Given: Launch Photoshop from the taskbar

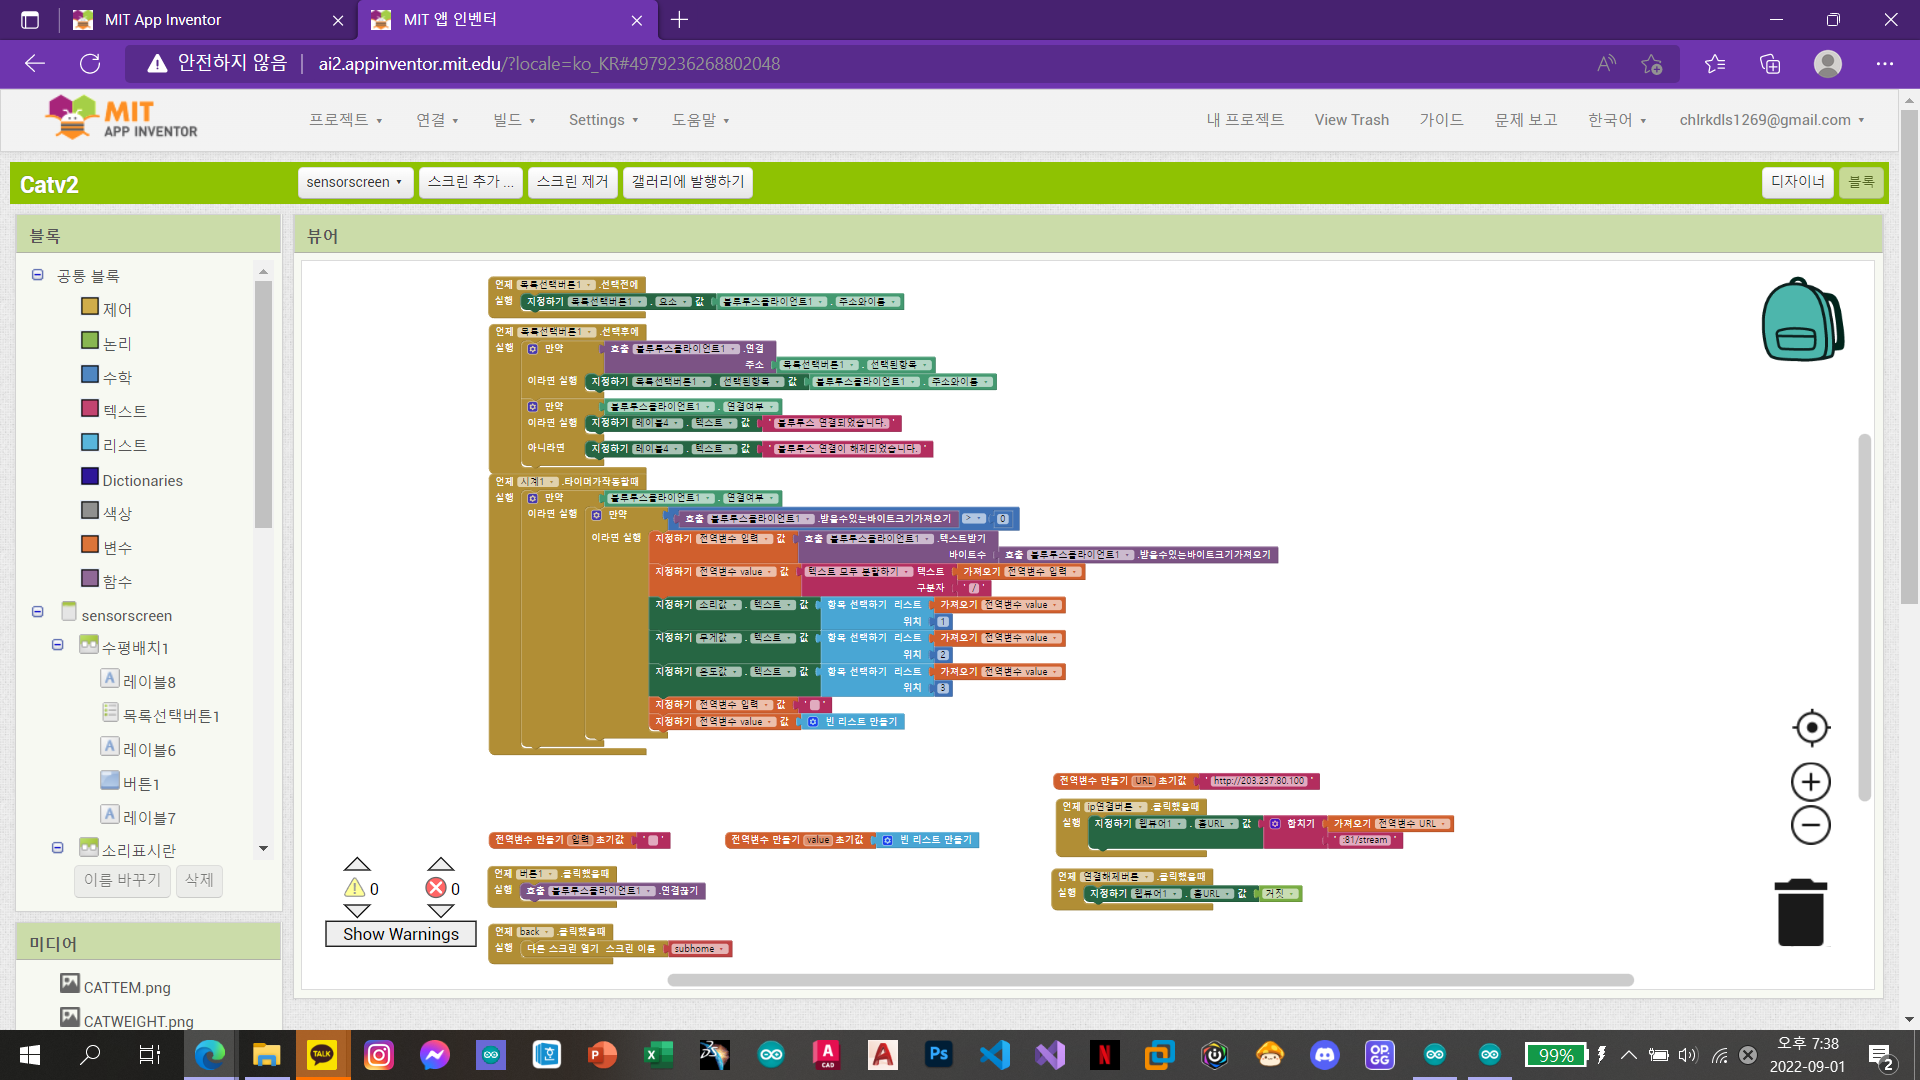Looking at the screenshot, I should coord(938,1055).
